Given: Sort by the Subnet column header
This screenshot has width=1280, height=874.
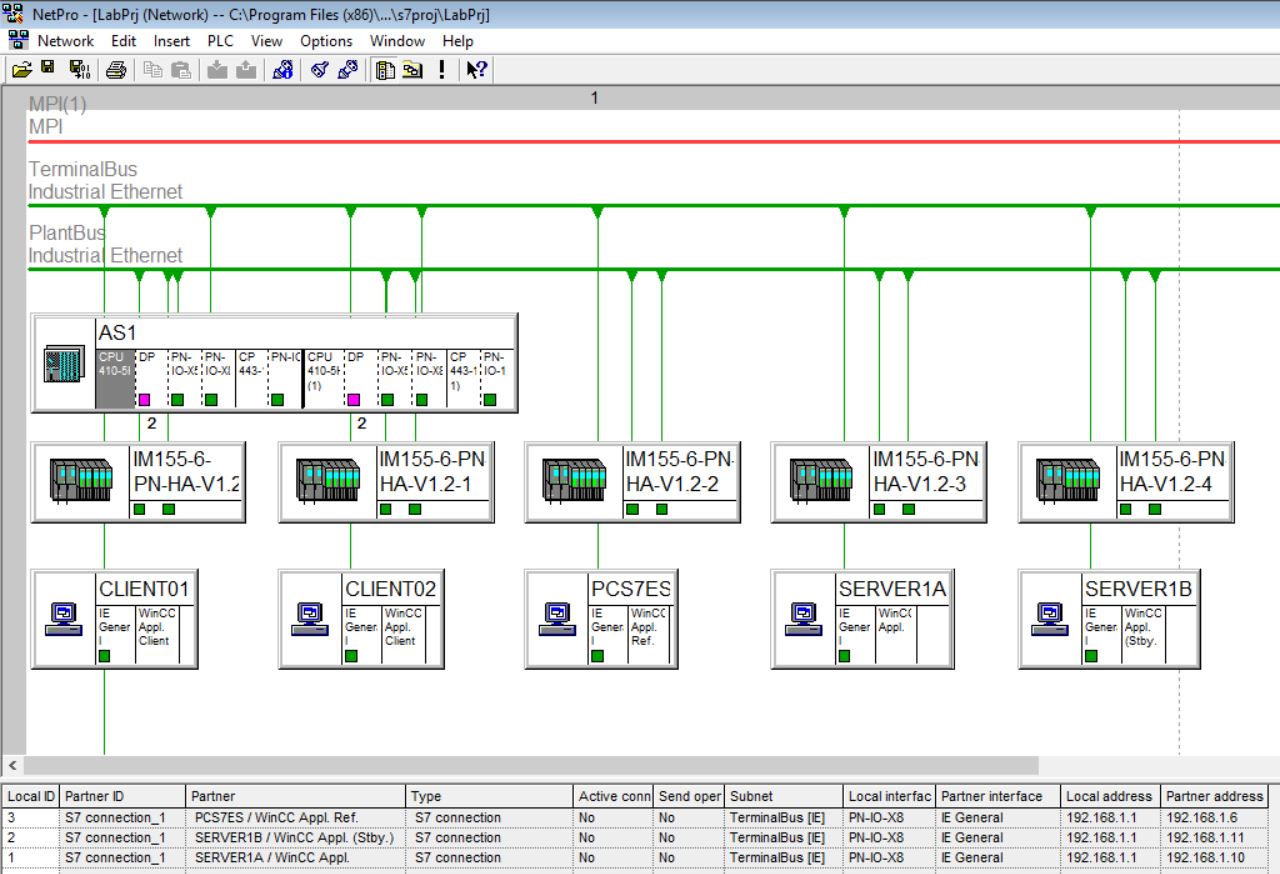Looking at the screenshot, I should (x=784, y=796).
